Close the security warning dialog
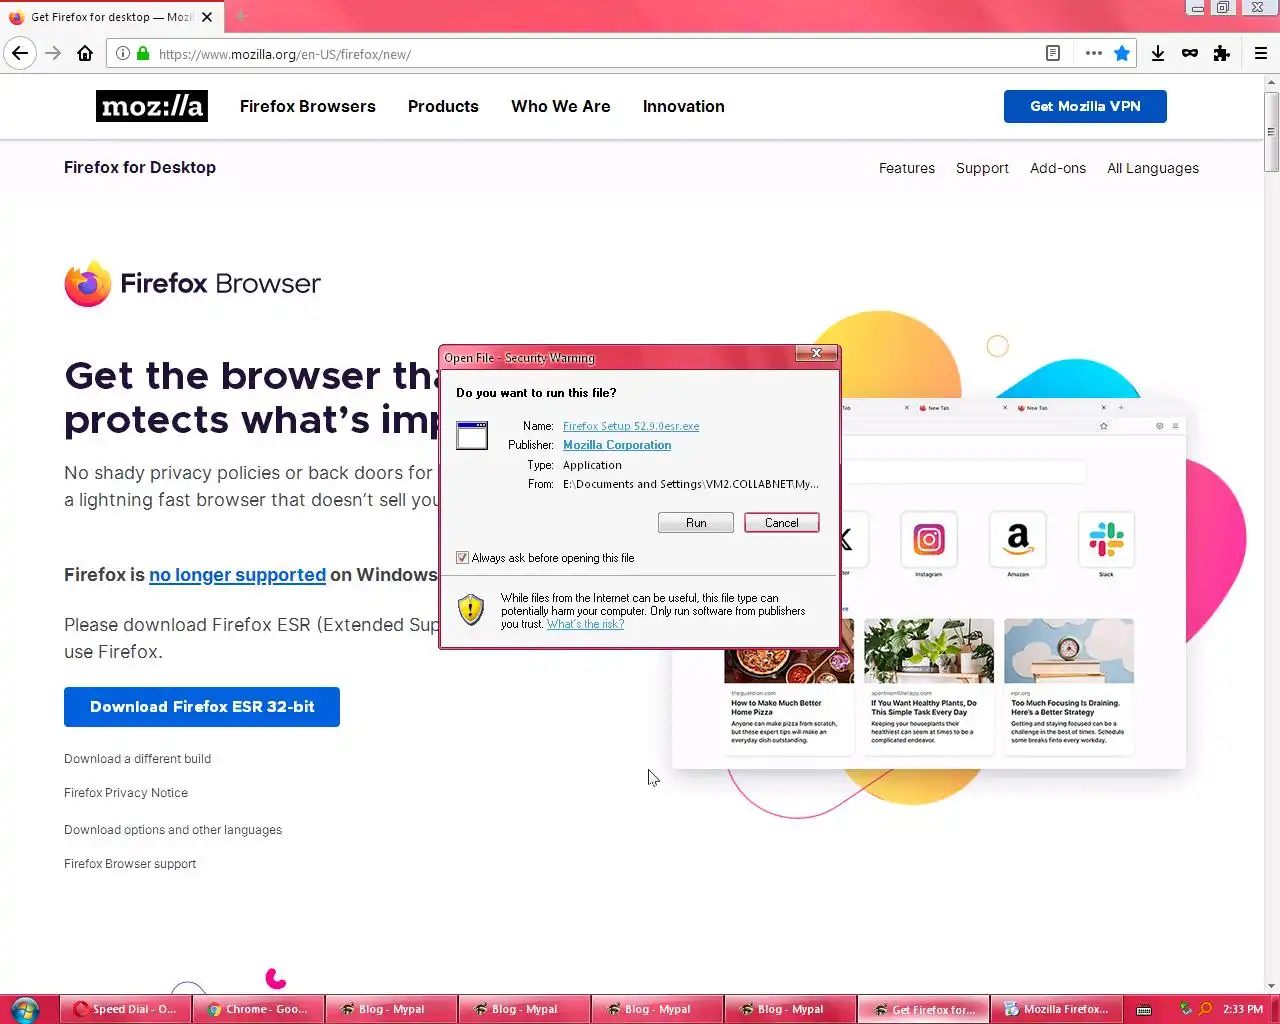 816,353
